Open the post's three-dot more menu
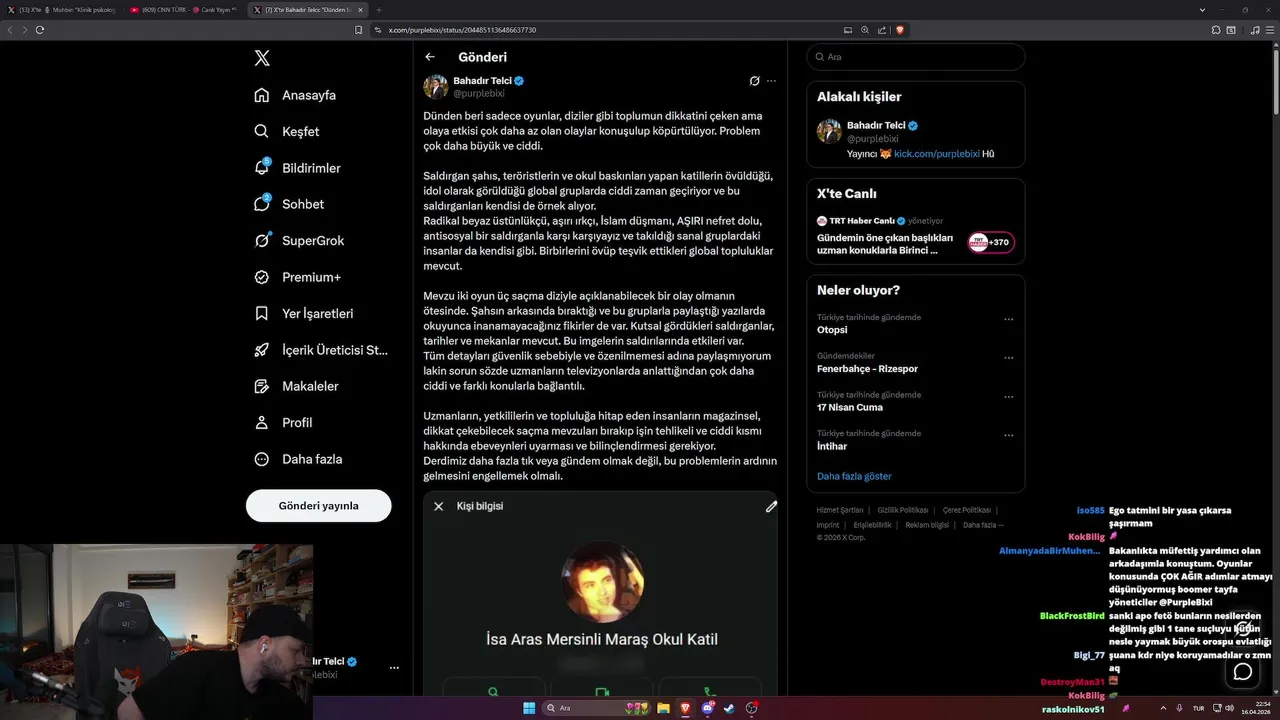1280x720 pixels. [771, 81]
